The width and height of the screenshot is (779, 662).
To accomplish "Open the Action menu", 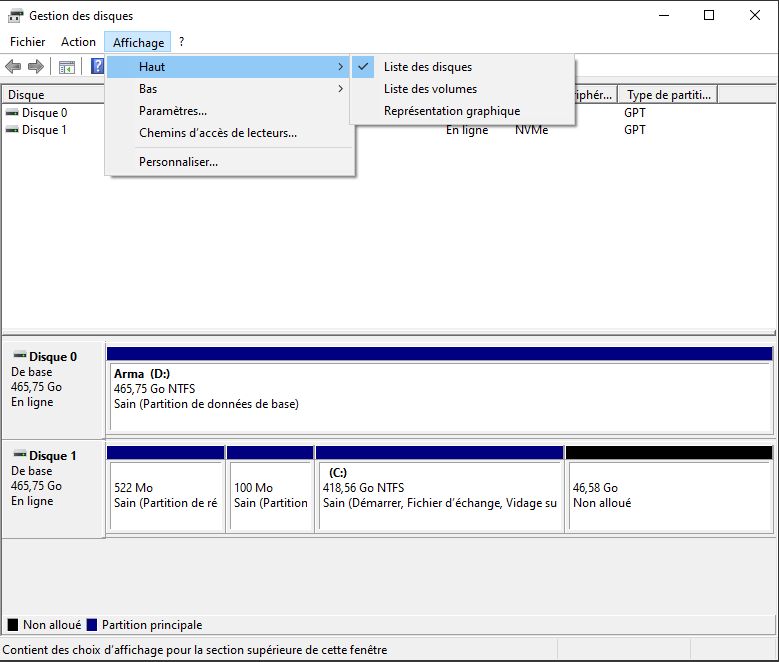I will click(x=78, y=42).
